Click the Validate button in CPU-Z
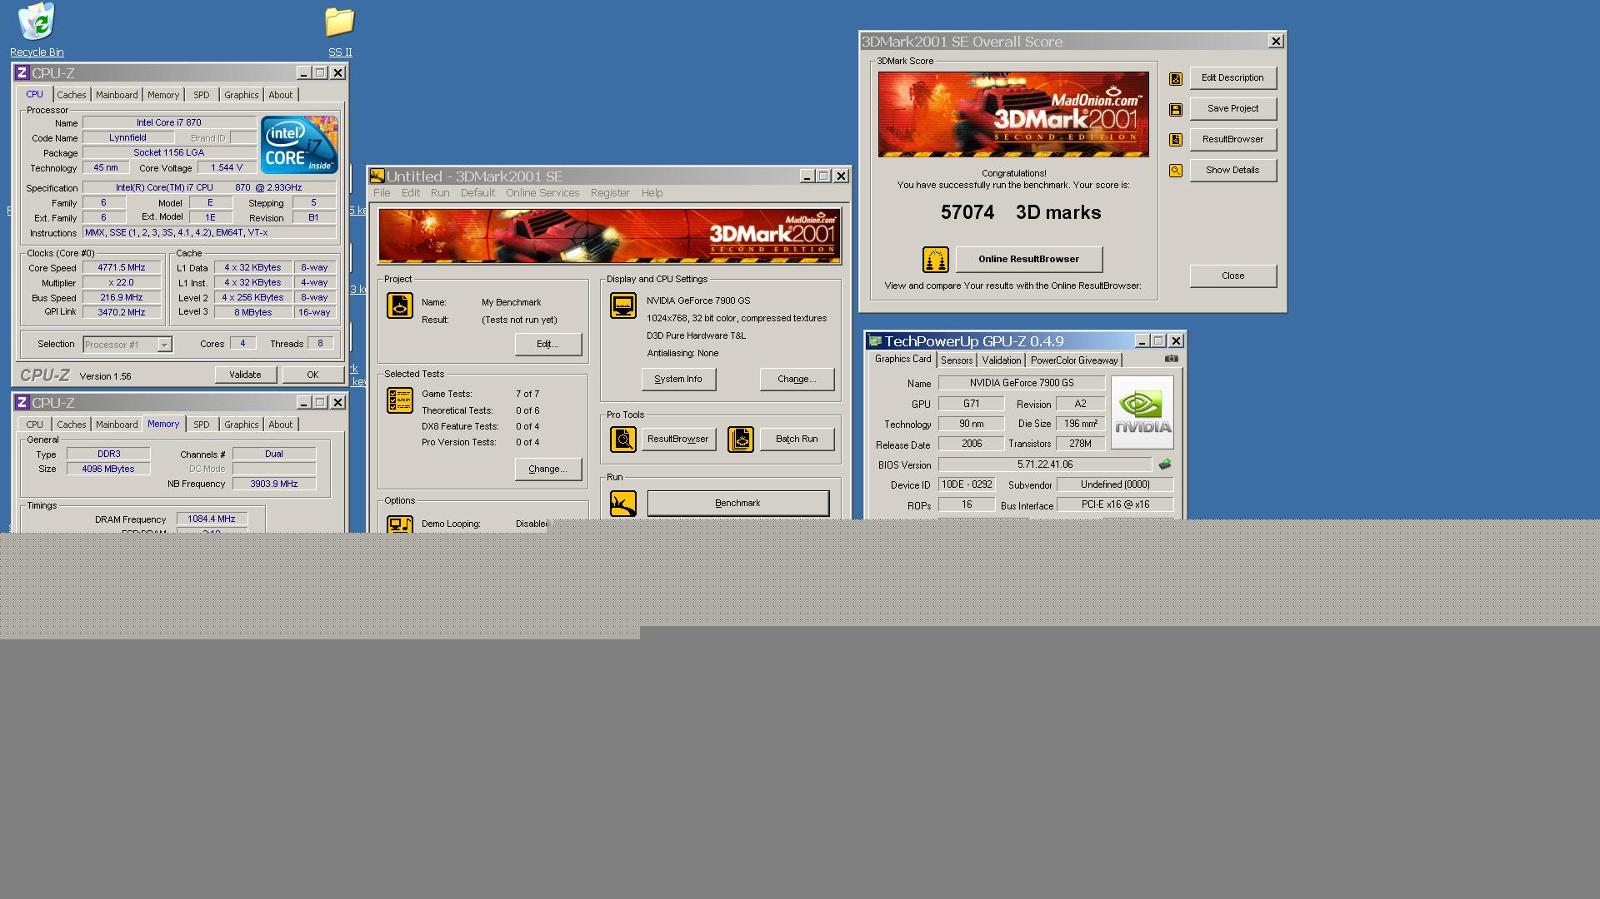Viewport: 1600px width, 899px height. point(245,375)
